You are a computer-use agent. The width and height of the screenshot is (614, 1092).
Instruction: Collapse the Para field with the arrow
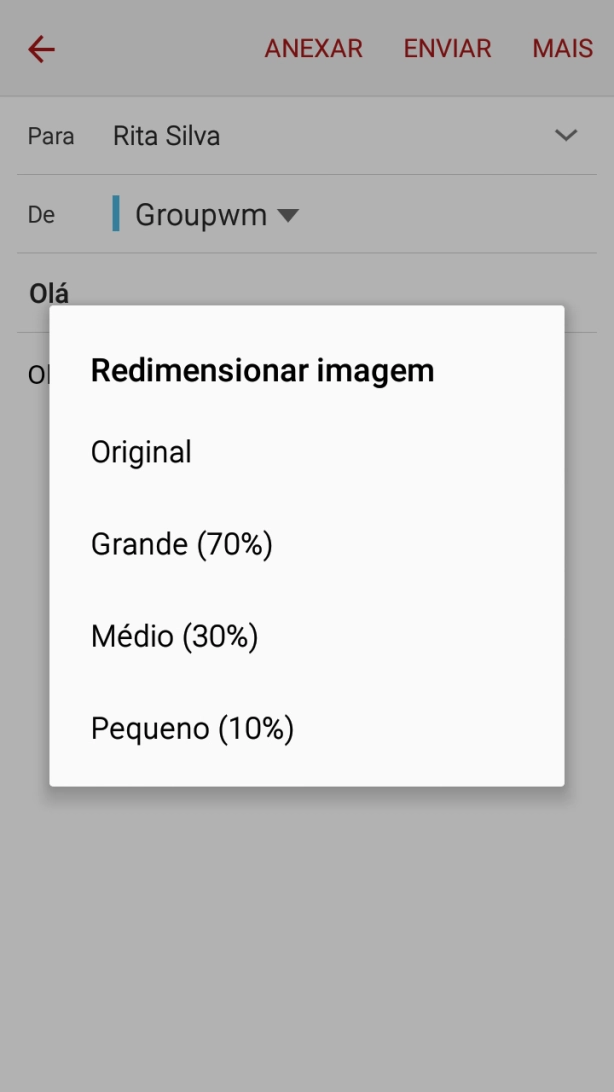565,135
